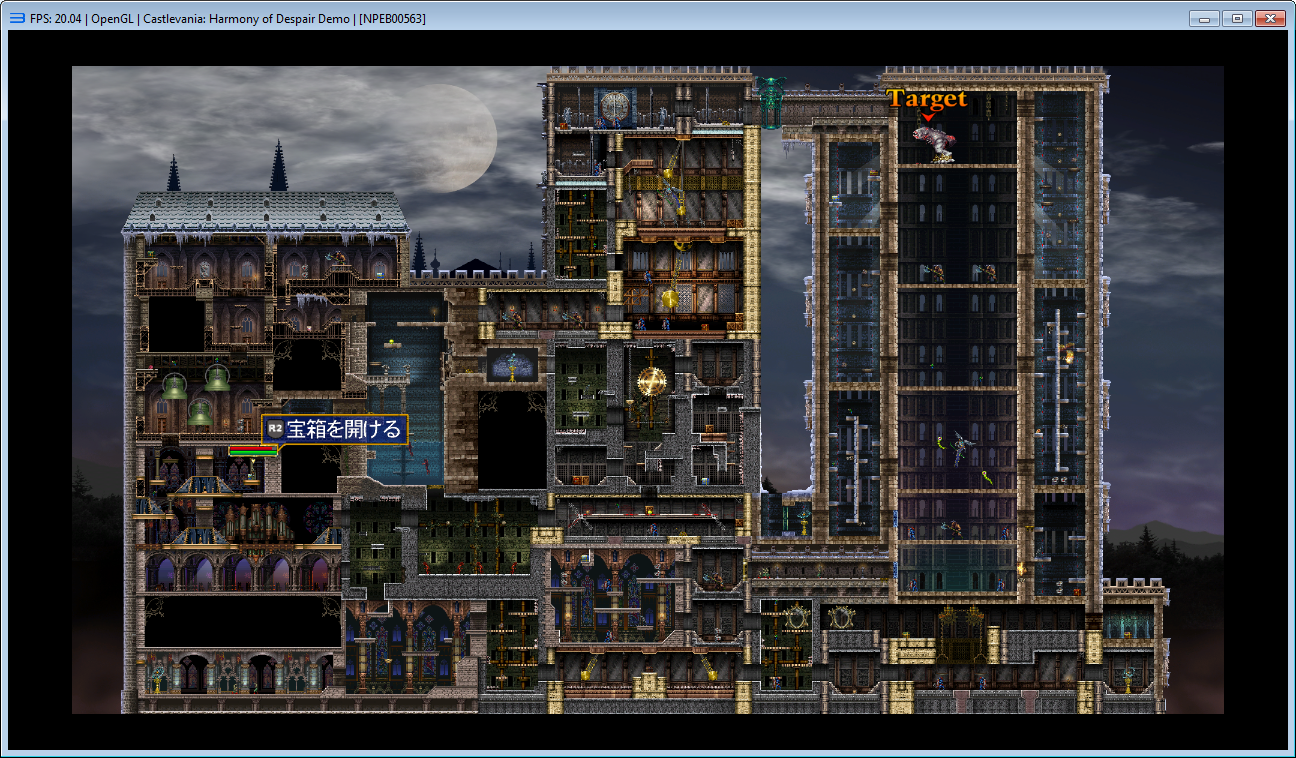Close the emulator window
This screenshot has width=1296, height=758.
coord(1270,18)
